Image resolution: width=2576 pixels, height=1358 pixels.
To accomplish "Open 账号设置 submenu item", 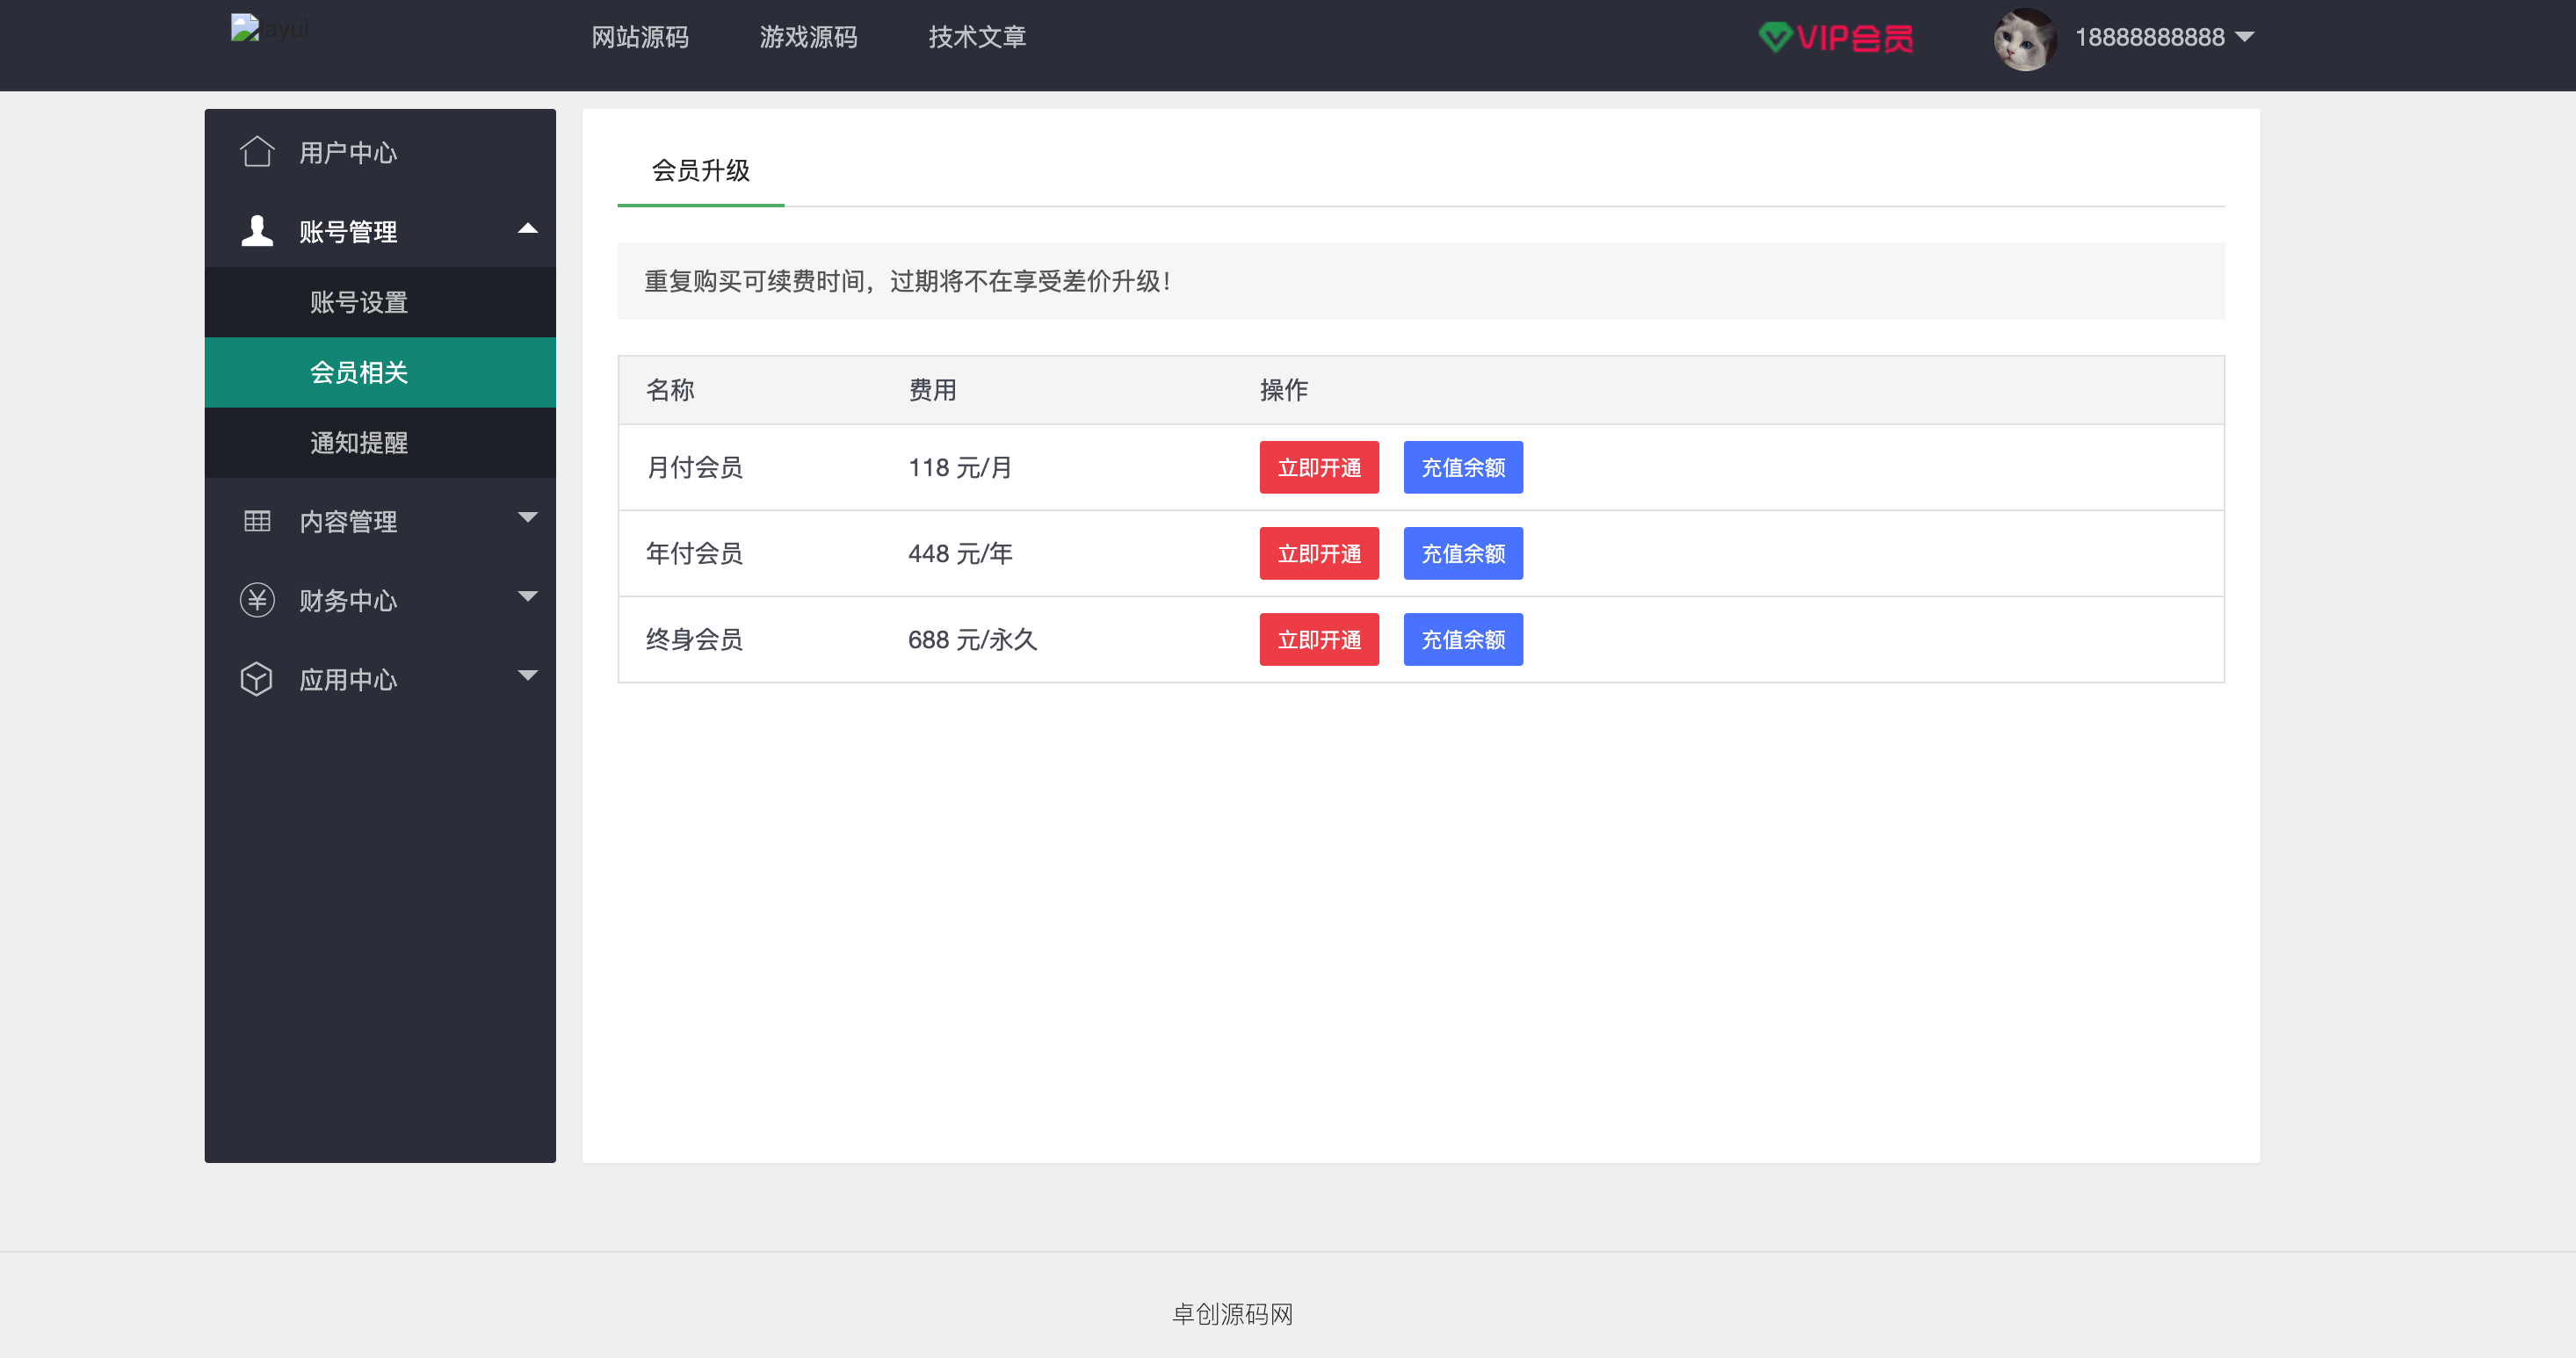I will point(380,302).
